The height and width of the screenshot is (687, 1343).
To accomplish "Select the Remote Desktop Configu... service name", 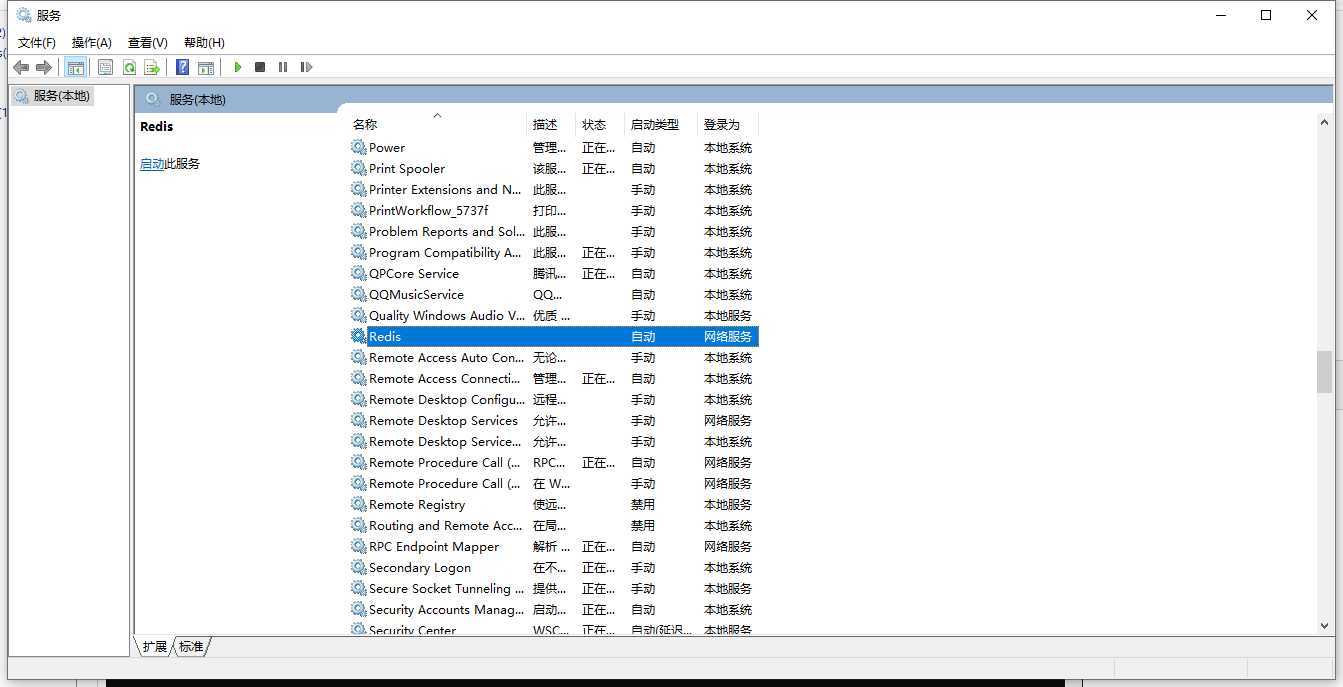I will [447, 399].
